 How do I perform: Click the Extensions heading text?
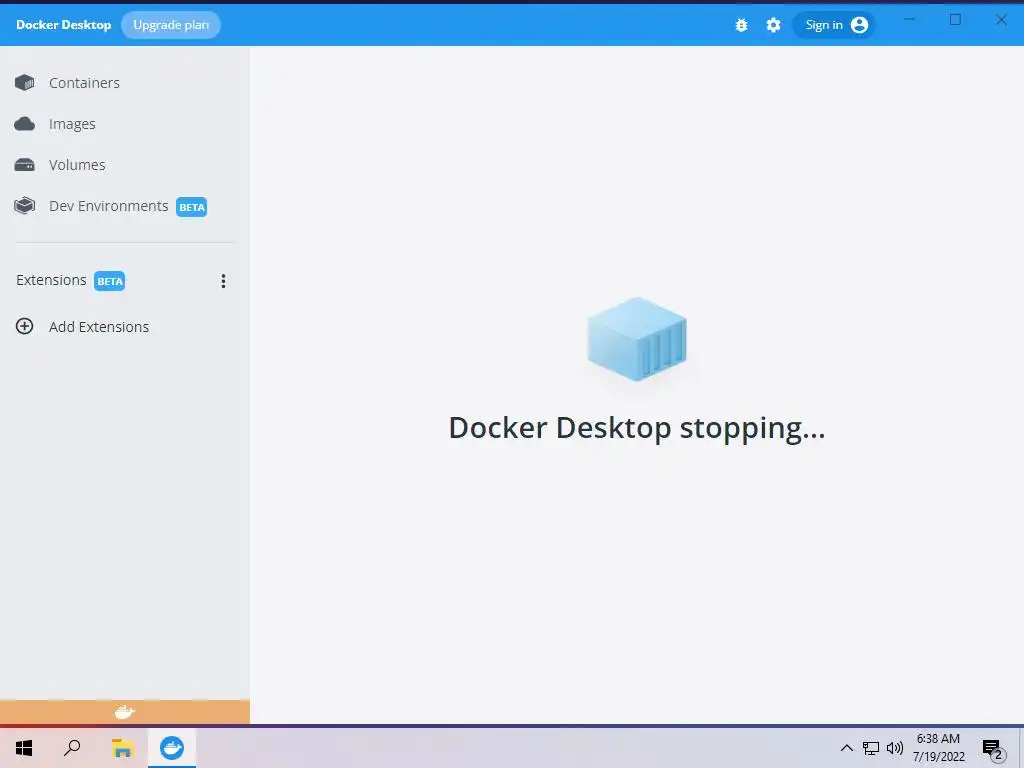click(x=51, y=280)
